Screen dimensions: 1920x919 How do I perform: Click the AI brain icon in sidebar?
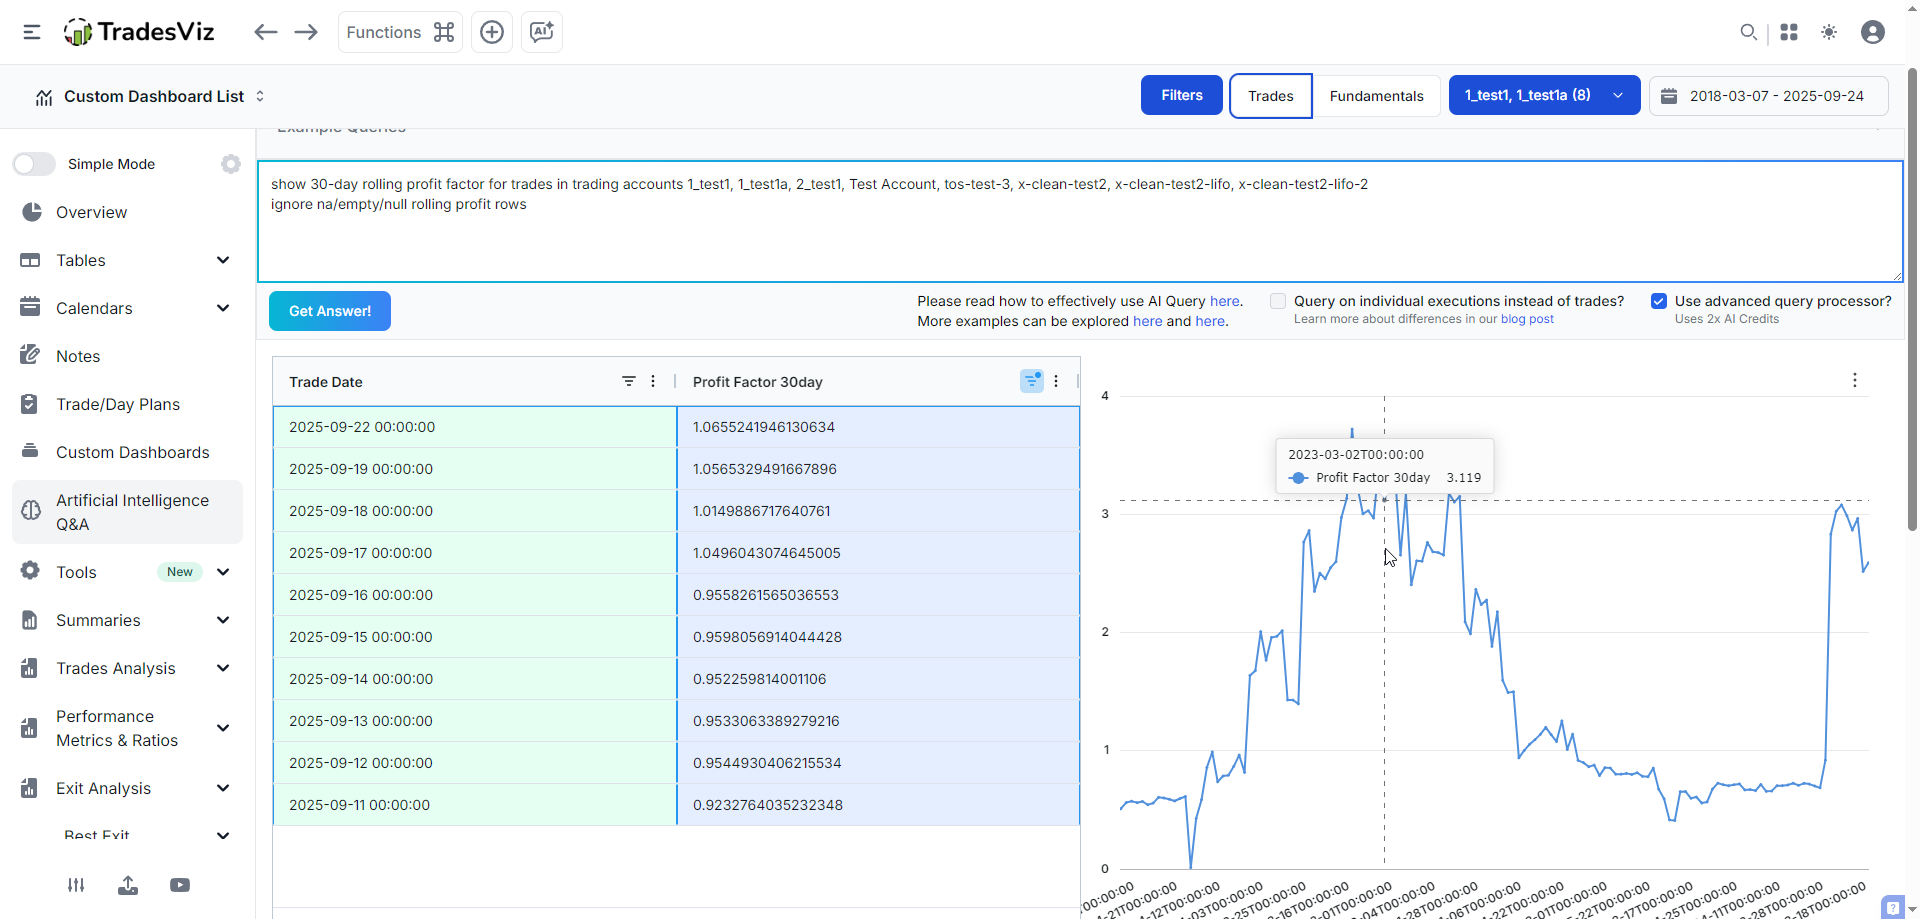click(31, 511)
